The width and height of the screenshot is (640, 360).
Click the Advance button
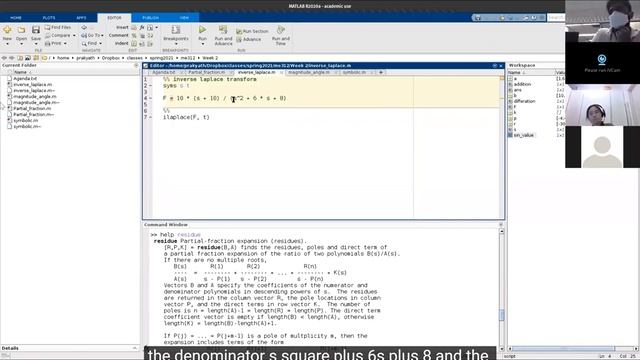click(x=249, y=40)
